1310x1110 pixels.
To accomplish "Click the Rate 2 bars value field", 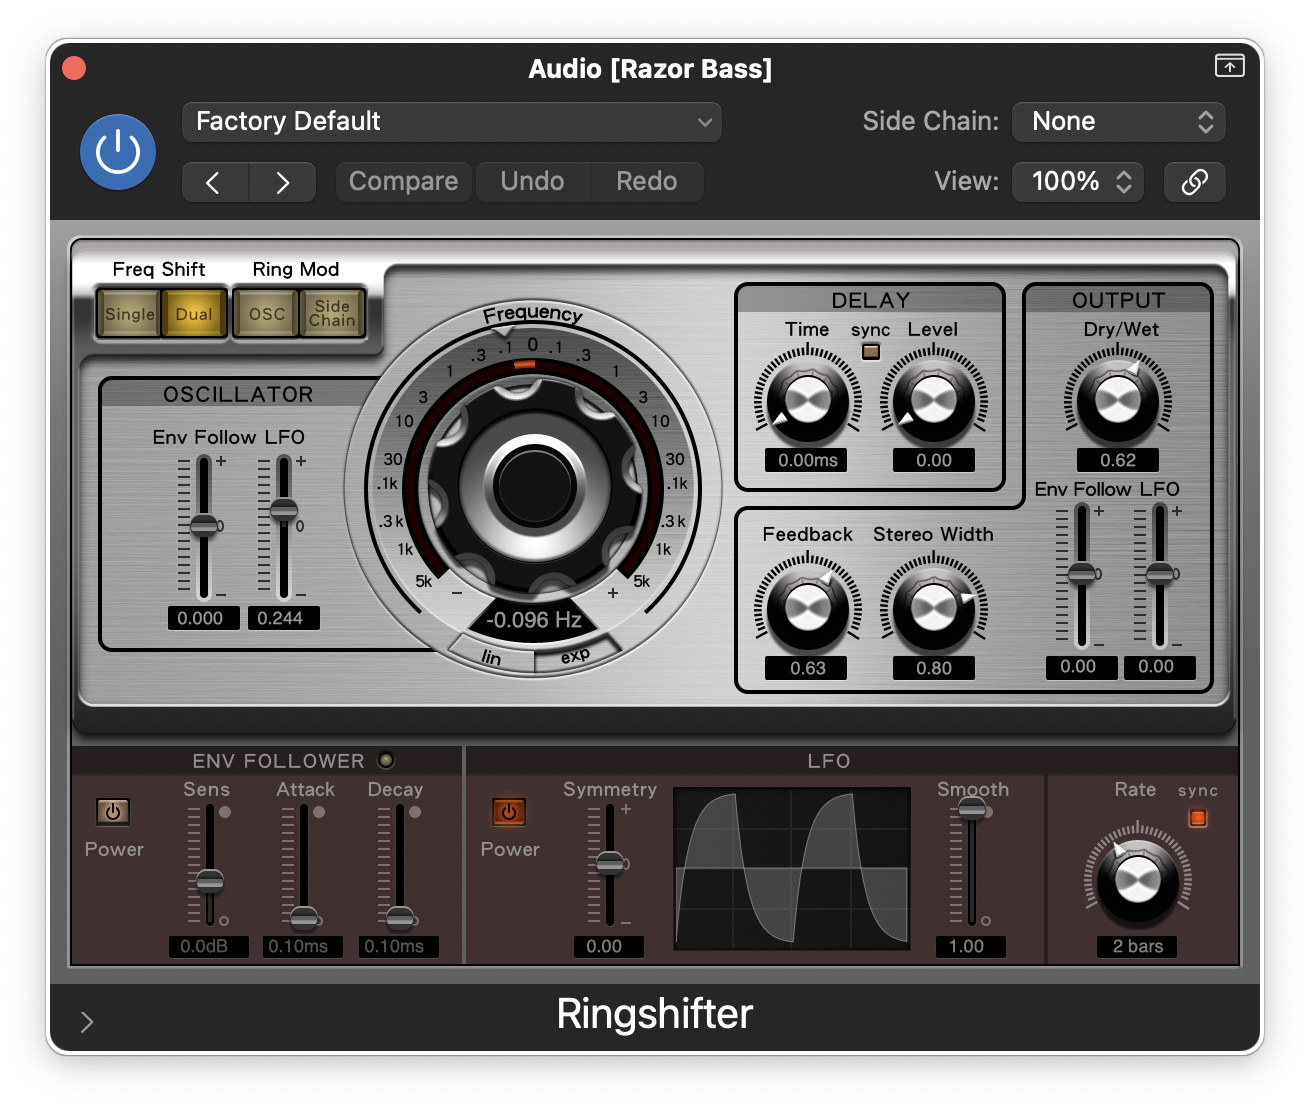I will [1138, 946].
